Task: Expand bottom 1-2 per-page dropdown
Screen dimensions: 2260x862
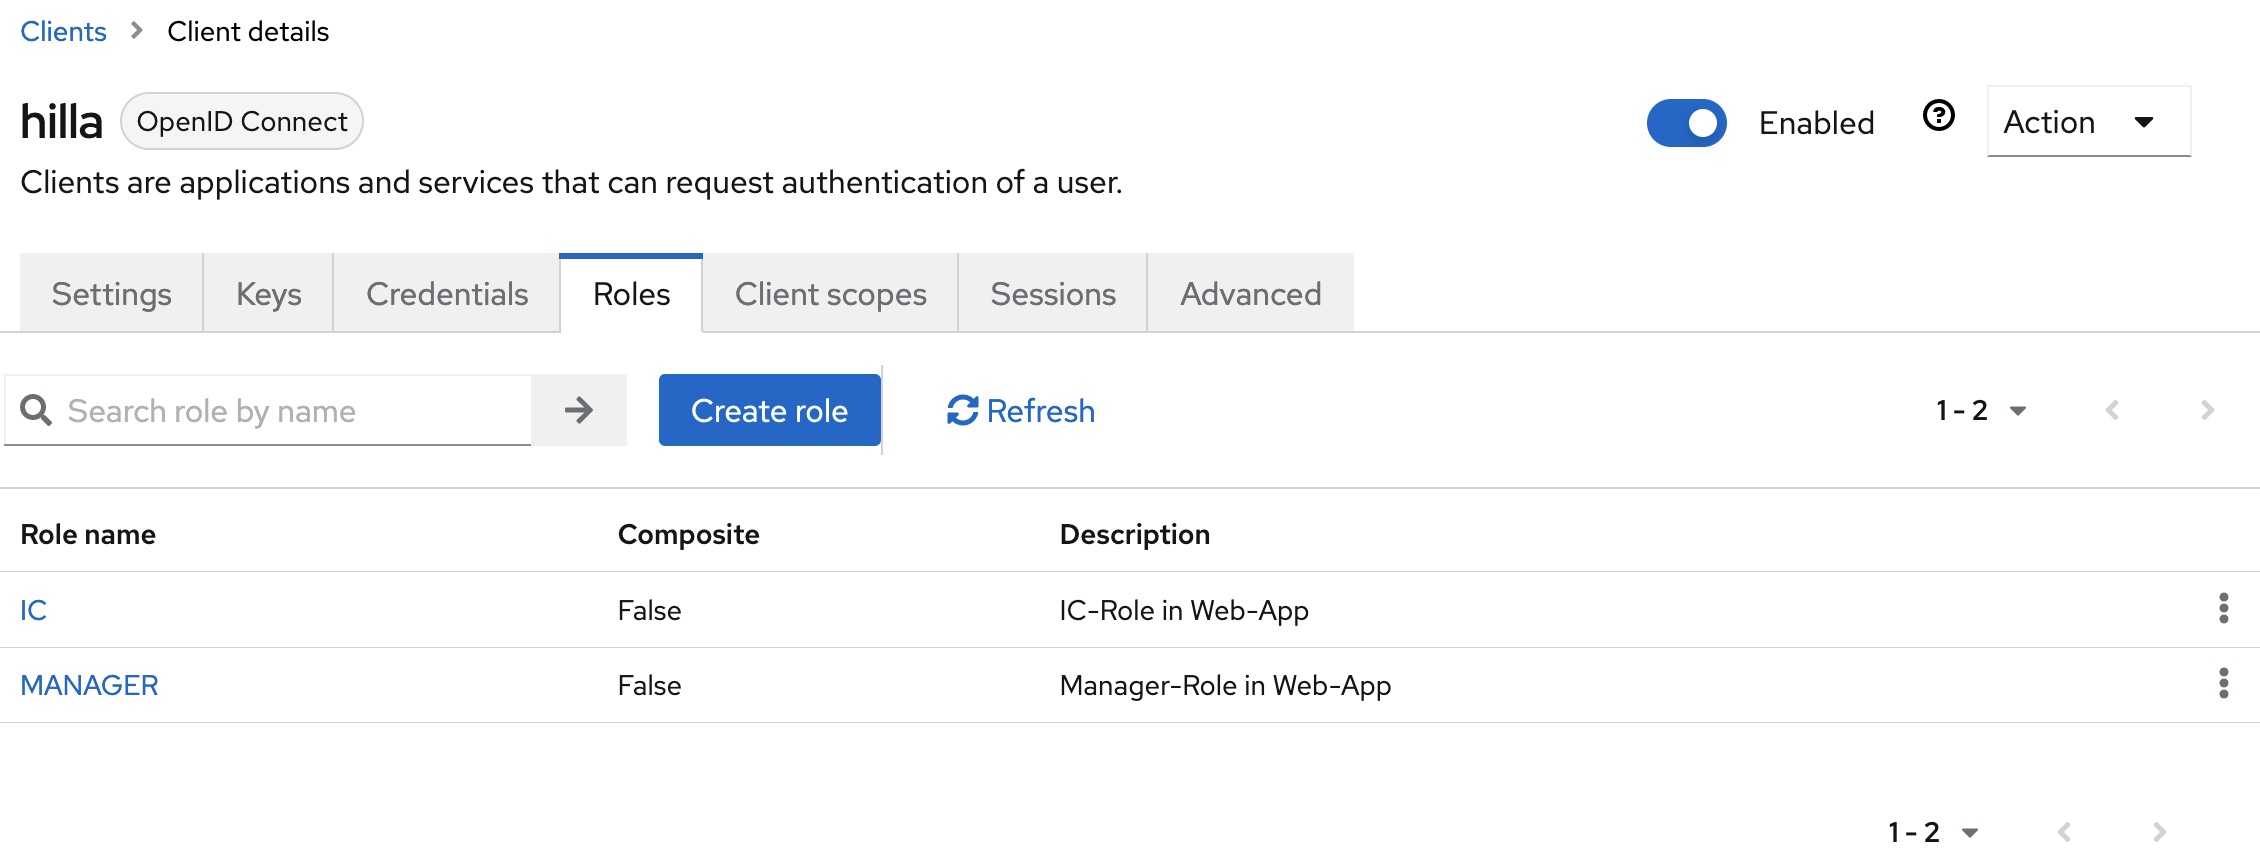Action: point(1933,832)
